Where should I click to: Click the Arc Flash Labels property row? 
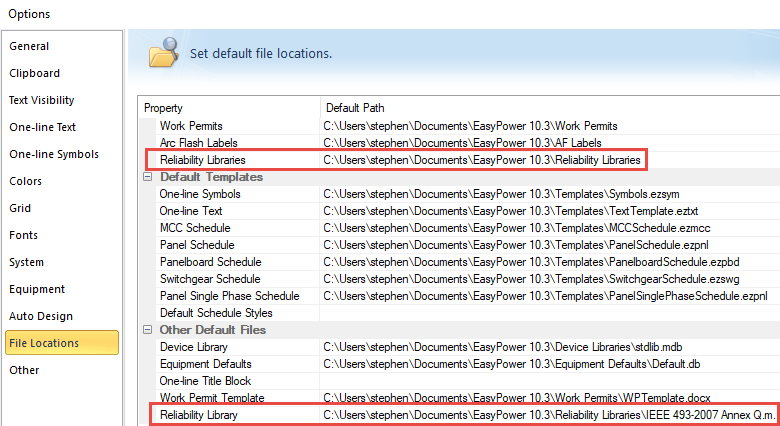(x=198, y=143)
